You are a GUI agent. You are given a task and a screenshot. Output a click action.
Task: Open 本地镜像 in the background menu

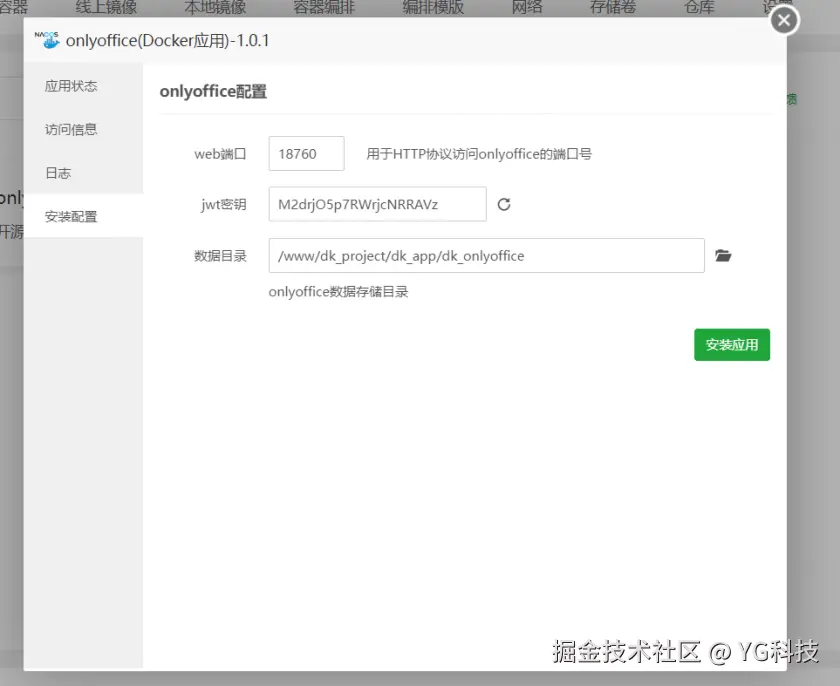tap(215, 7)
